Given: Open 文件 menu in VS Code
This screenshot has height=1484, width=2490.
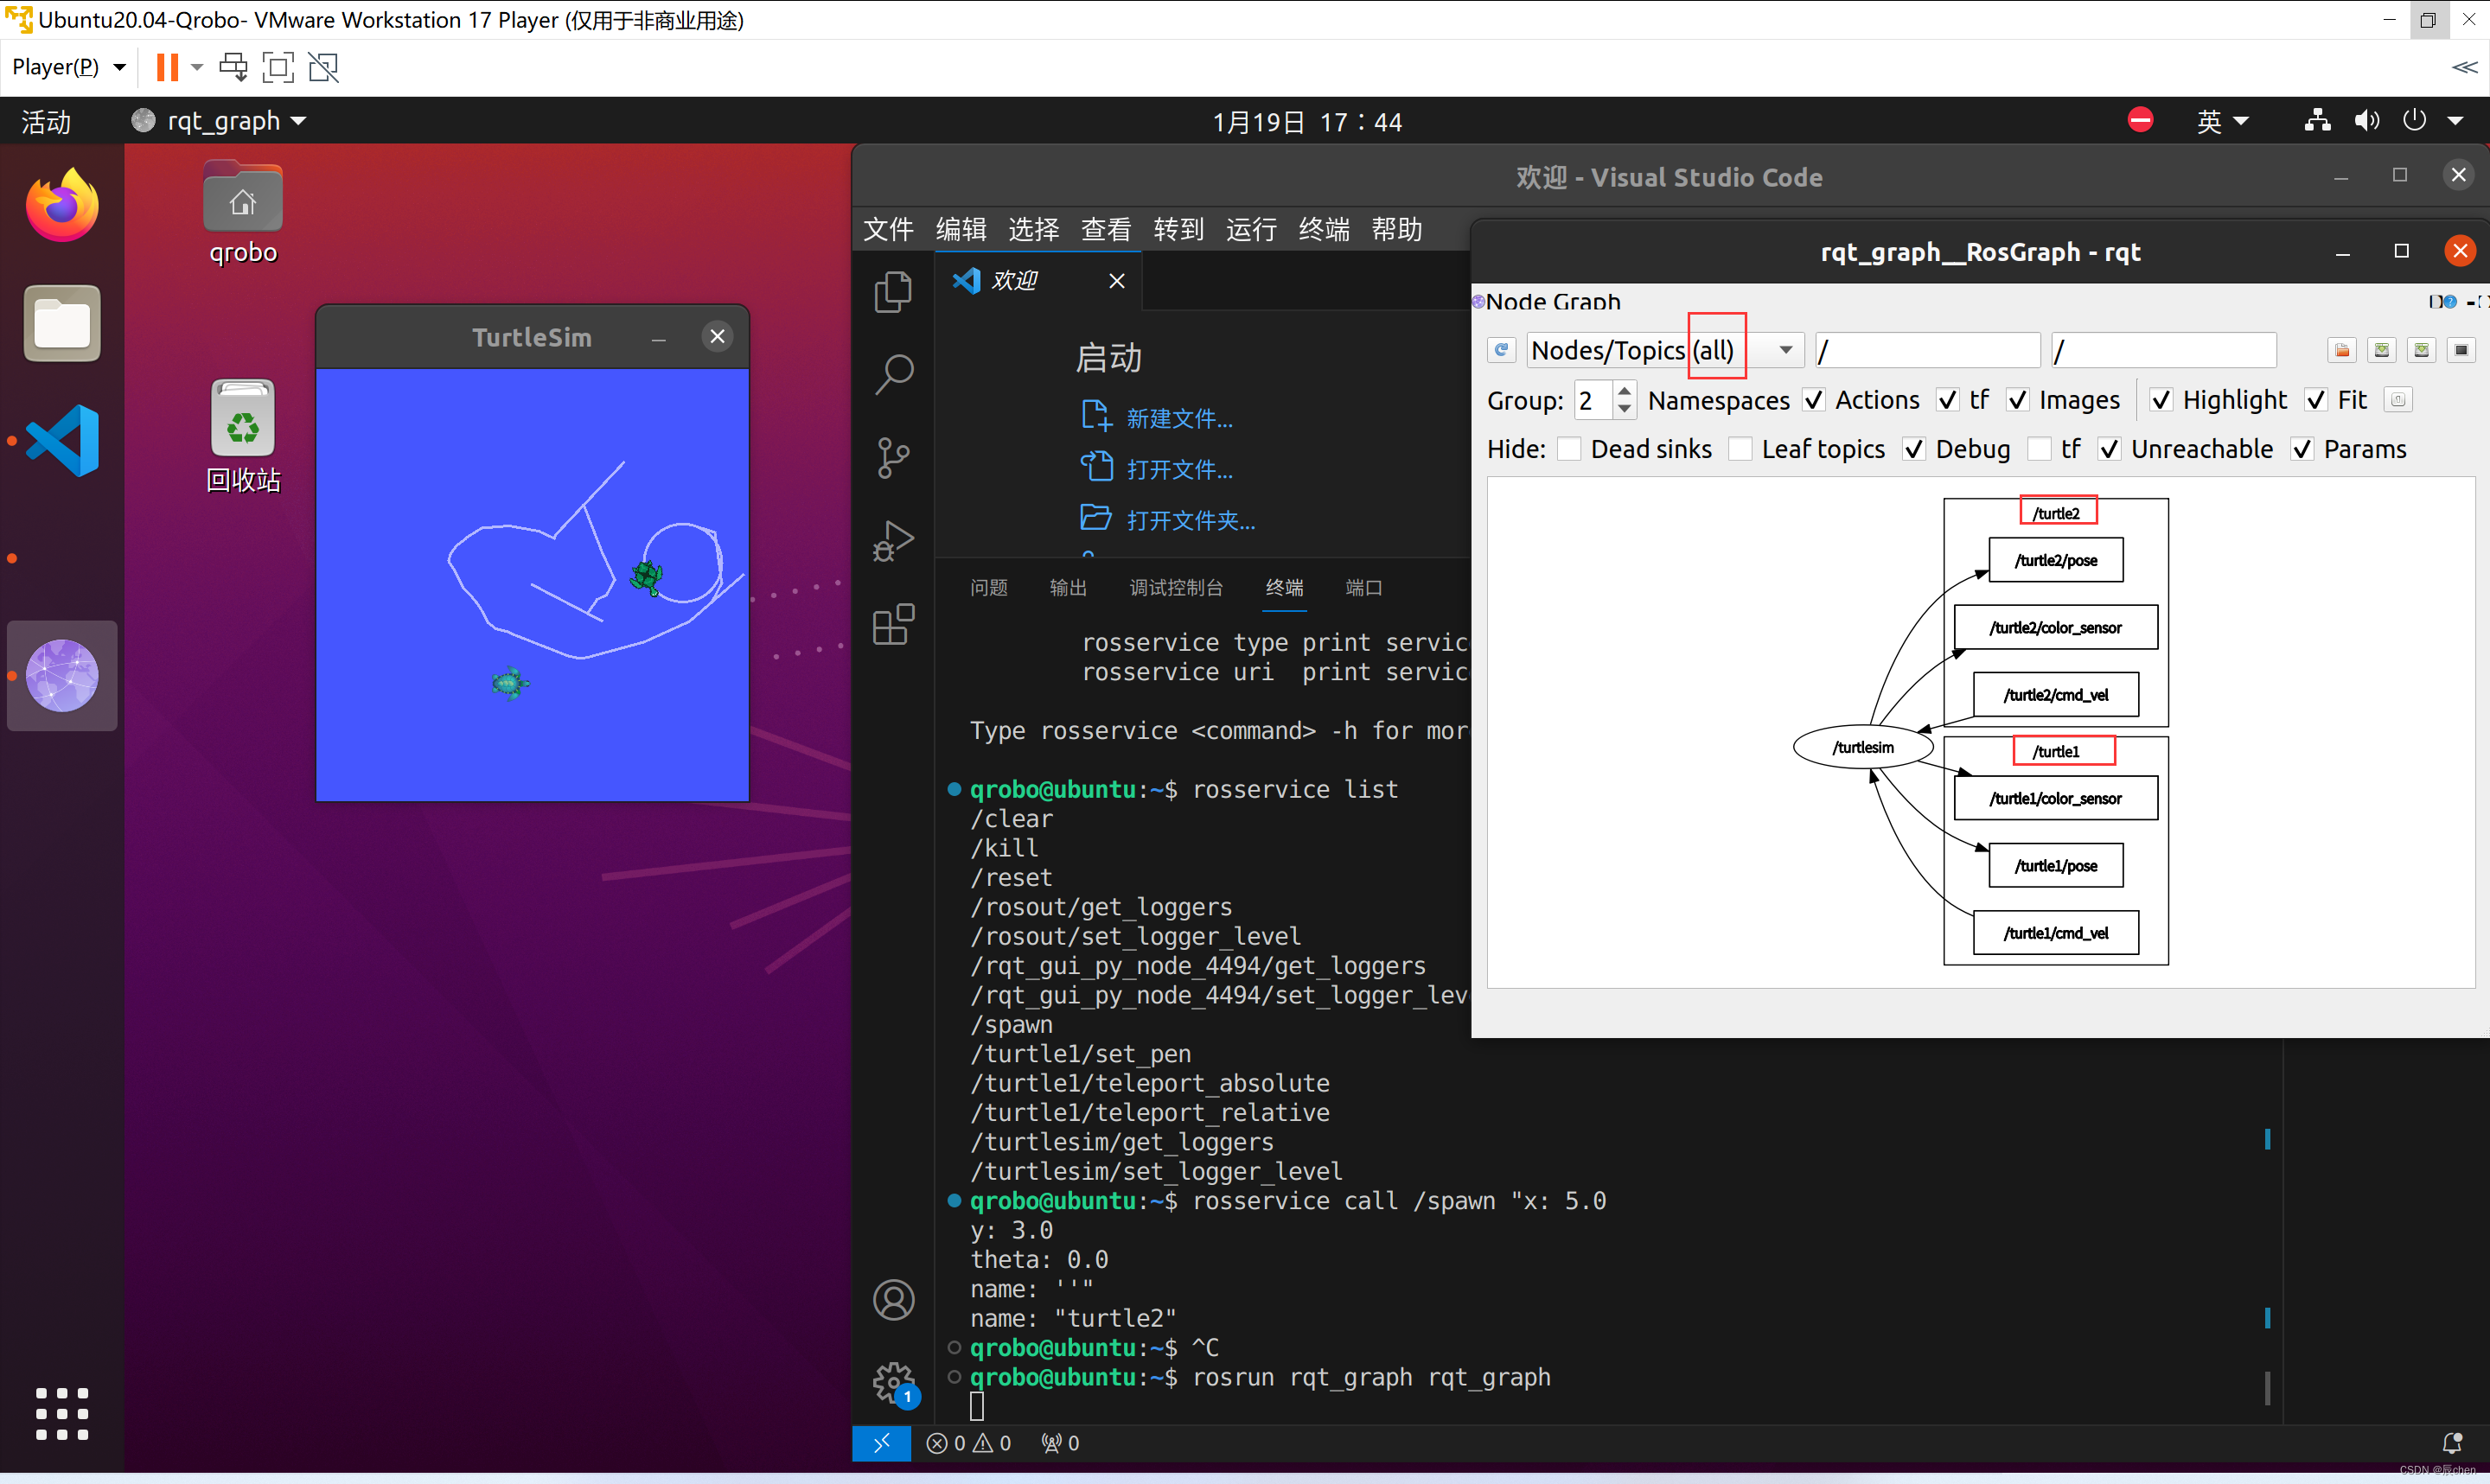Looking at the screenshot, I should coord(888,229).
